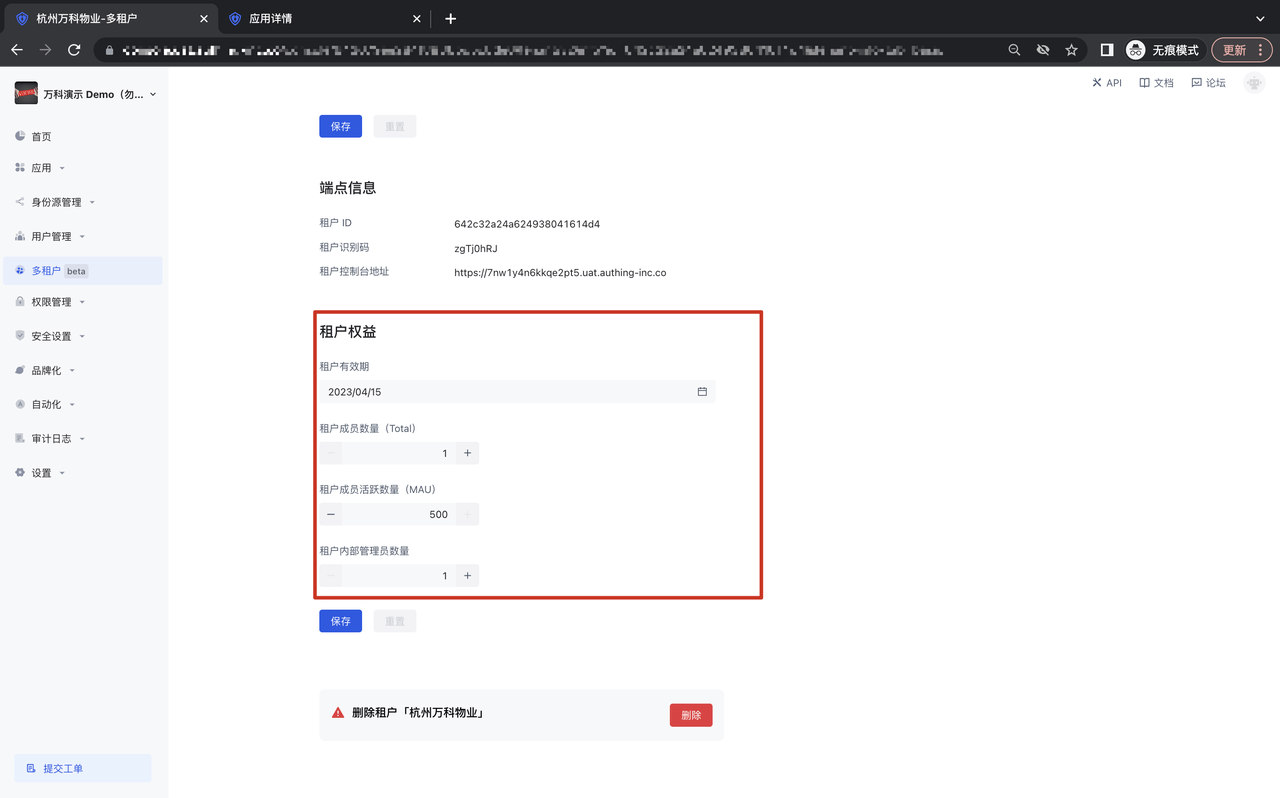Screen dimensions: 1280x798
Task: Click the 租户成员活跃数量 value field showing 500
Action: tap(398, 514)
